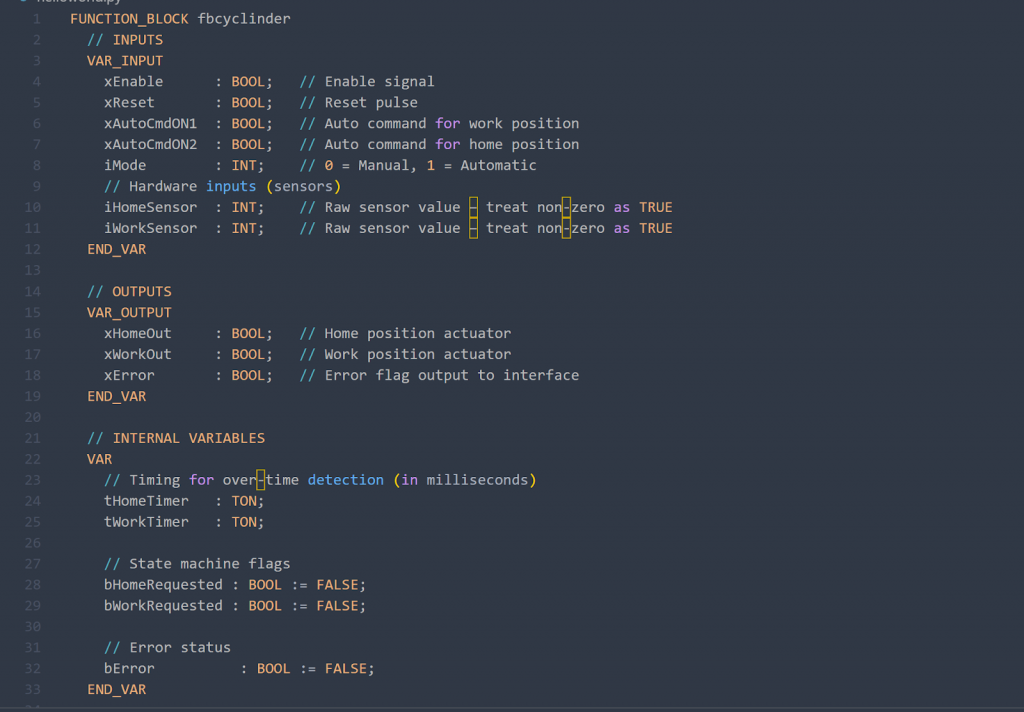Click the VAR_INPUT keyword
The image size is (1024, 712).
[x=125, y=61]
